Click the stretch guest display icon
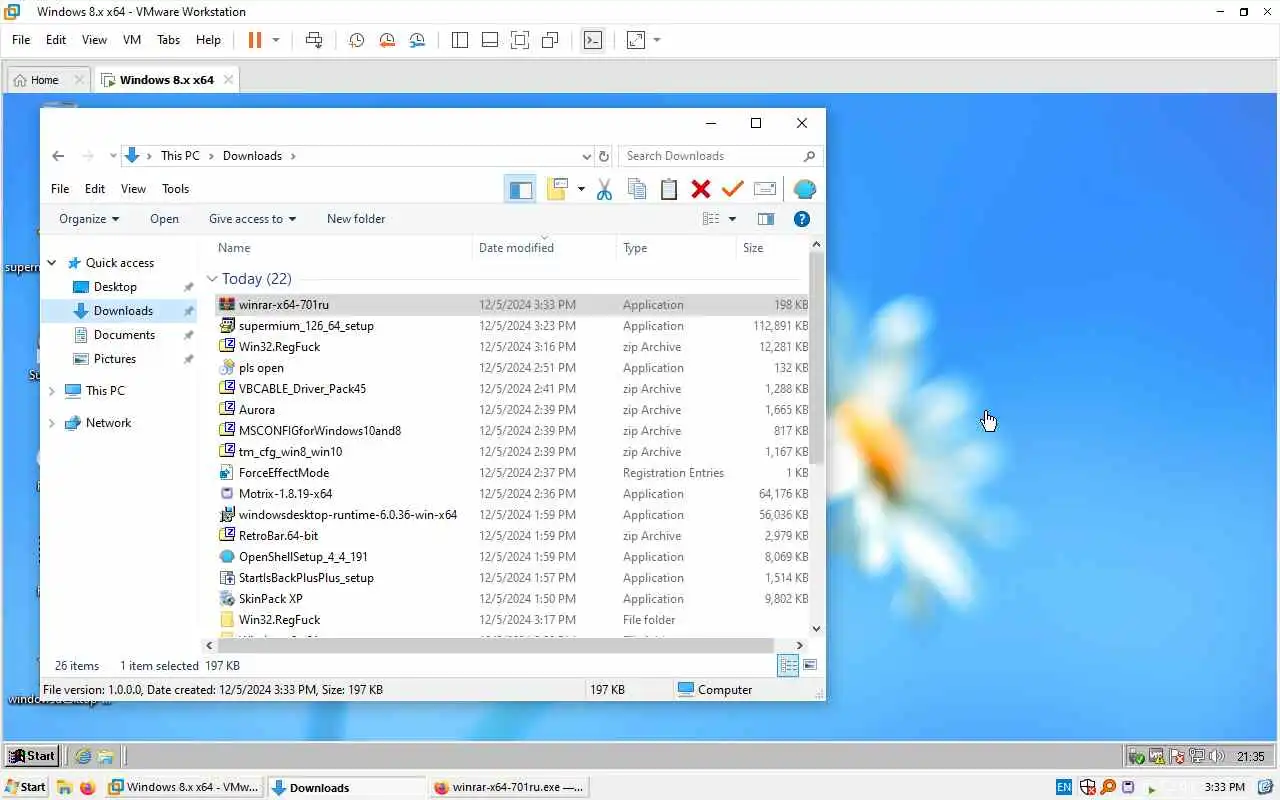1280x800 pixels. 636,40
